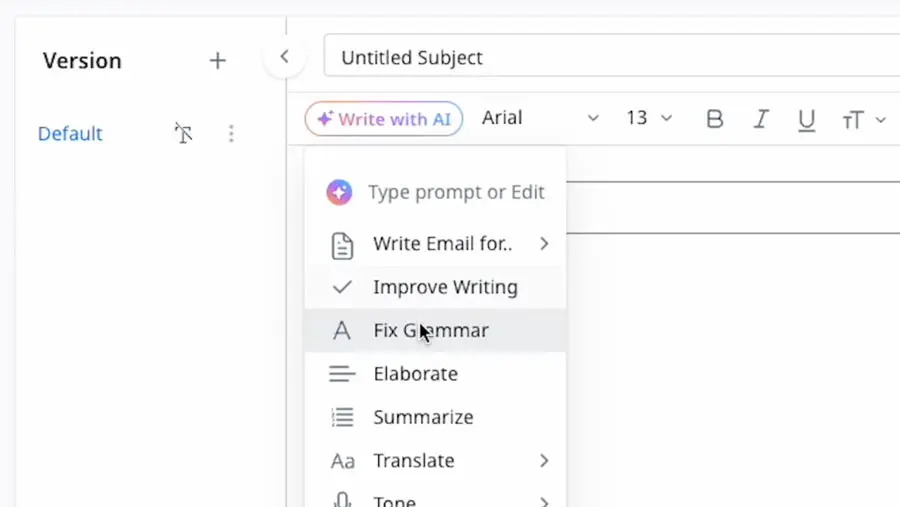Toggle underline formatting

(x=806, y=119)
